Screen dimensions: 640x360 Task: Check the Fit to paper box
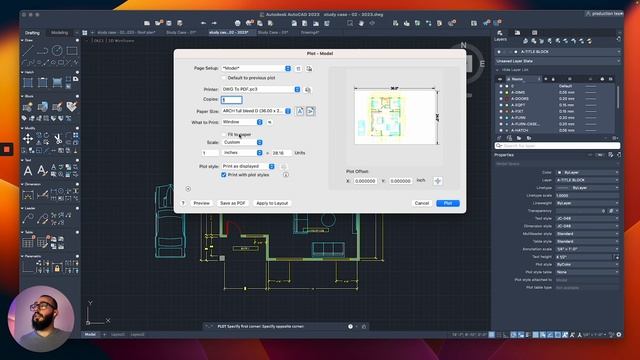point(224,134)
